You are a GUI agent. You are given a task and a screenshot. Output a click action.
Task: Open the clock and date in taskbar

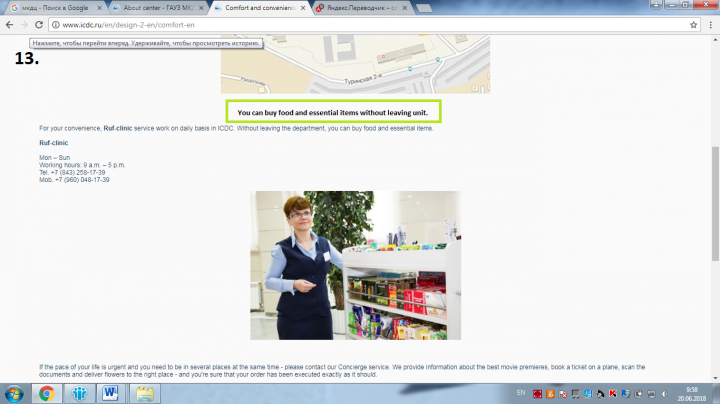coord(692,394)
